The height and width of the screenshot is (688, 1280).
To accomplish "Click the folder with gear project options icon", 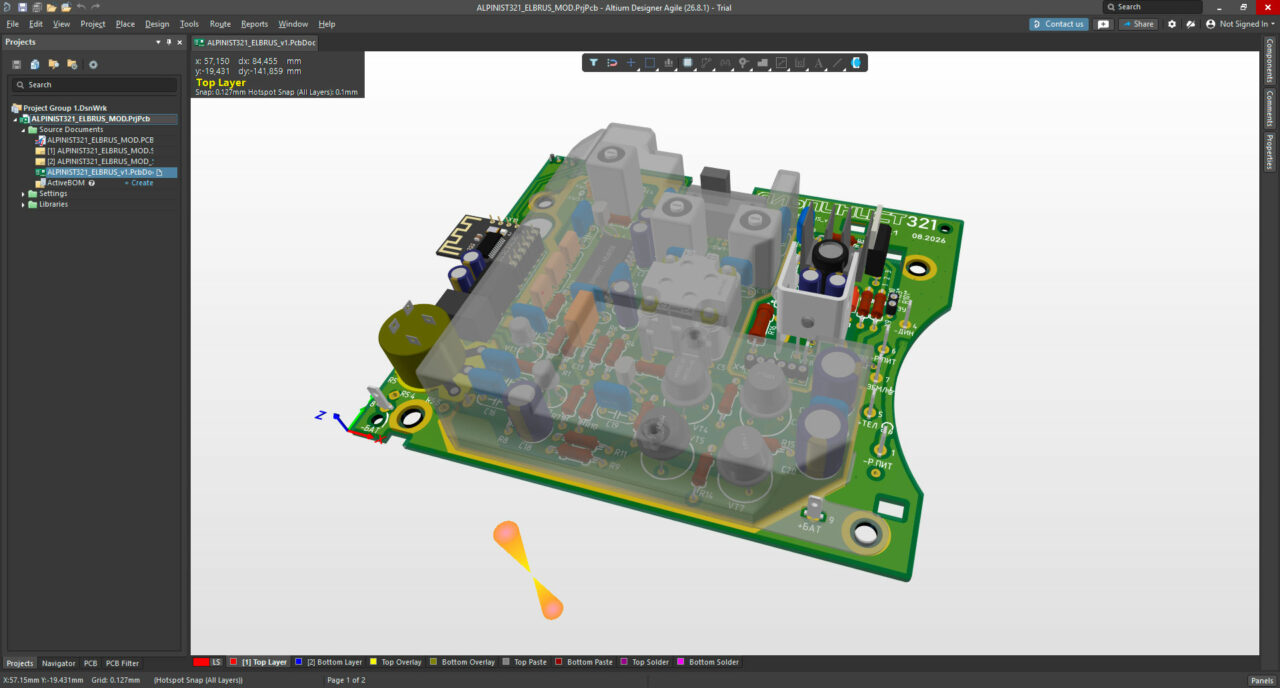I will click(72, 64).
